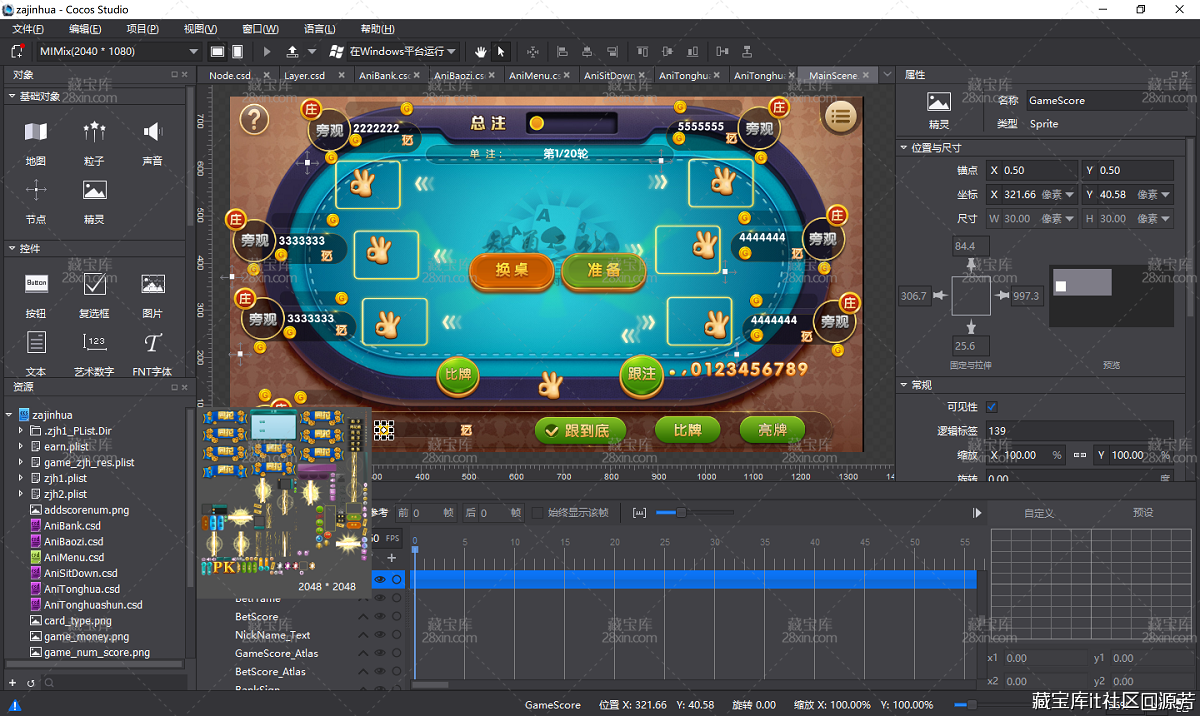Open the Edit (编辑) menu
Screen dimensions: 1200x716
click(x=86, y=29)
